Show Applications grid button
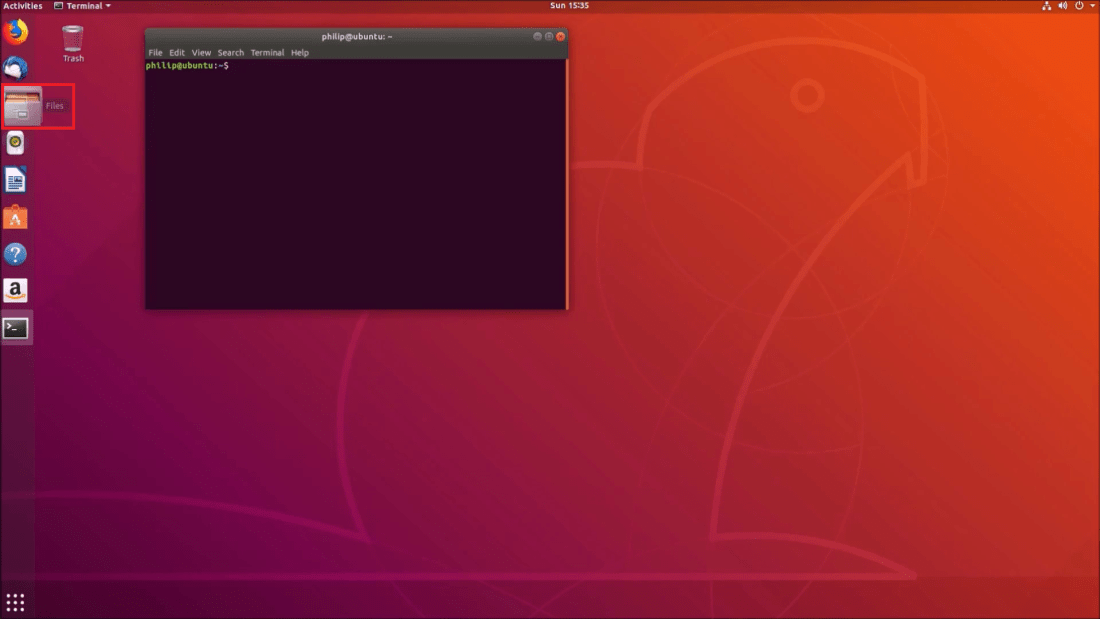The height and width of the screenshot is (619, 1100). [16, 602]
